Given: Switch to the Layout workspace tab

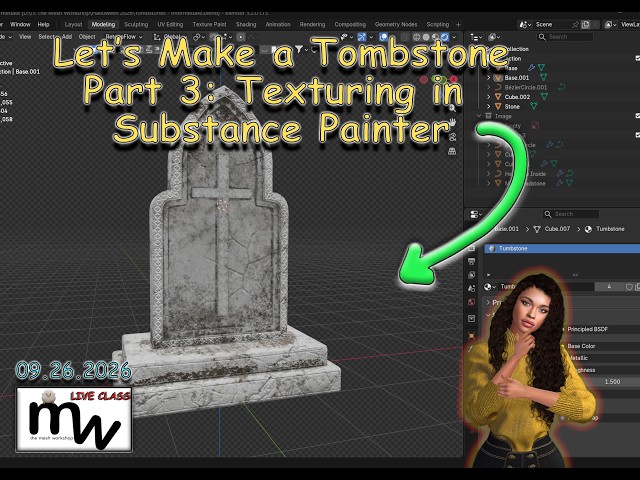Looking at the screenshot, I should (x=73, y=24).
